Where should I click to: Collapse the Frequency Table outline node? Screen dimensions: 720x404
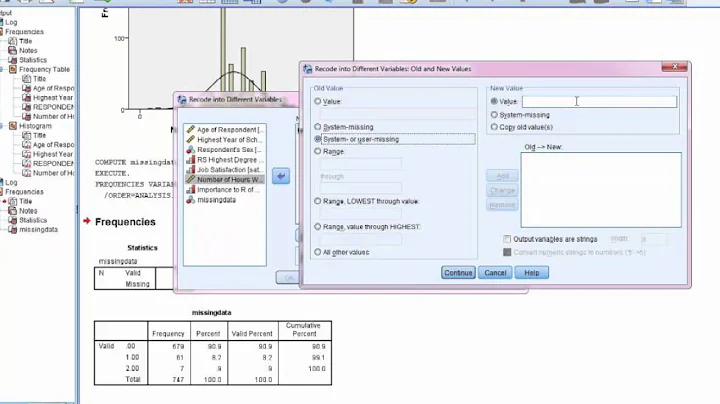pyautogui.click(x=2, y=69)
